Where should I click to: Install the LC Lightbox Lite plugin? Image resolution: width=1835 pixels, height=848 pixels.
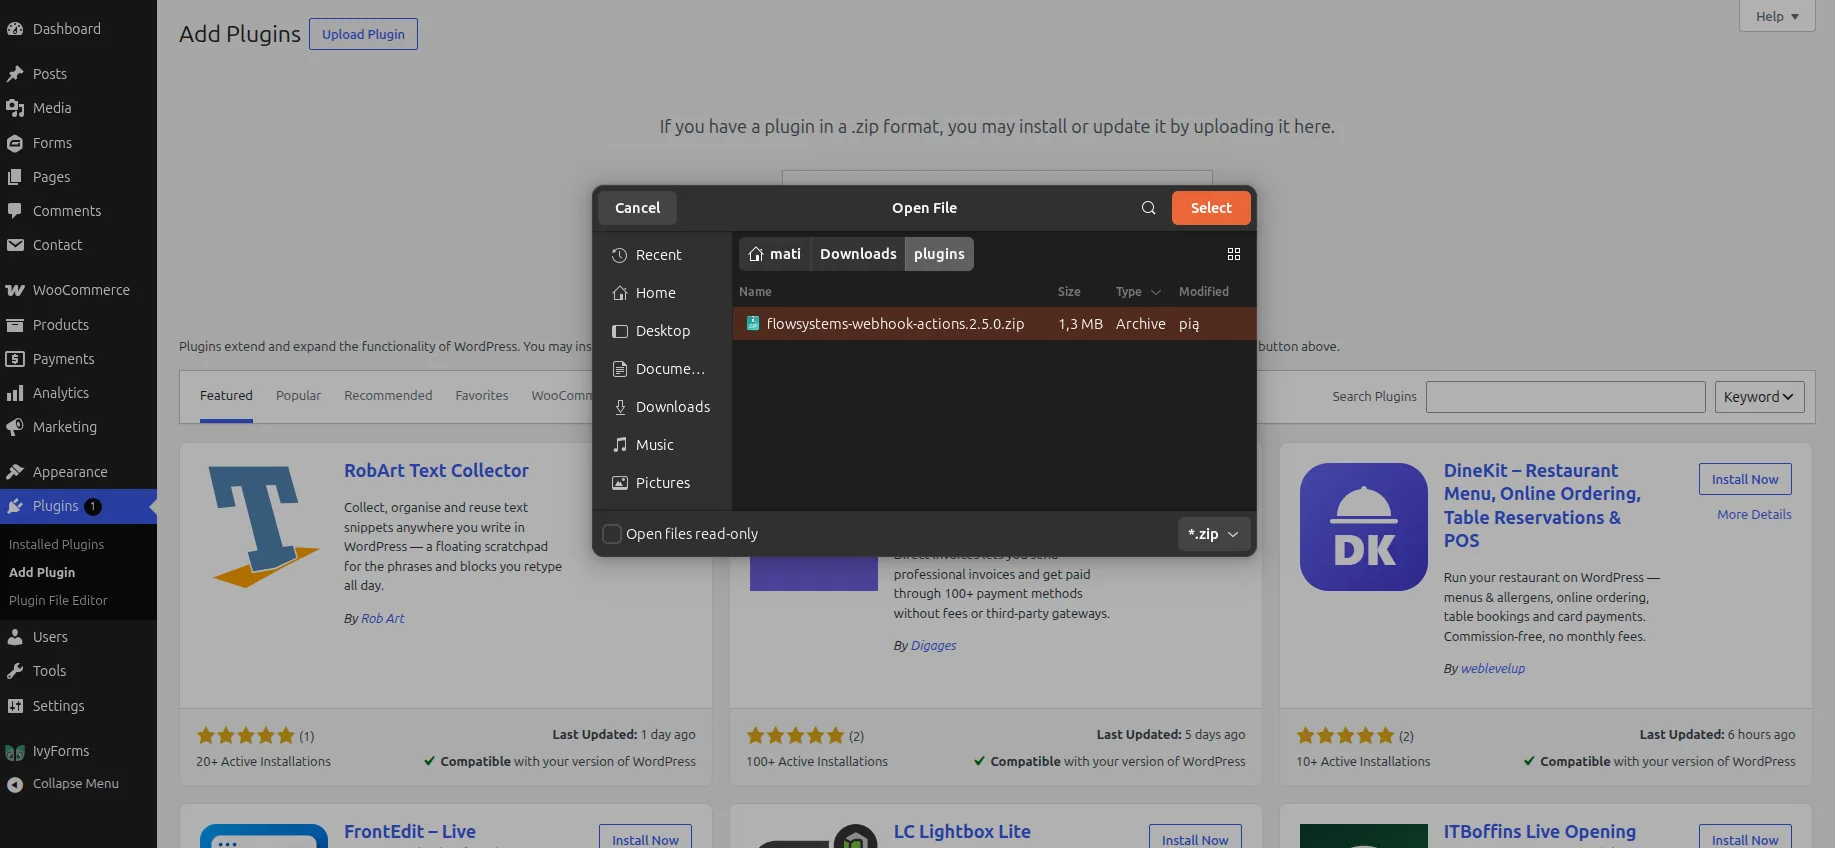pos(1195,838)
